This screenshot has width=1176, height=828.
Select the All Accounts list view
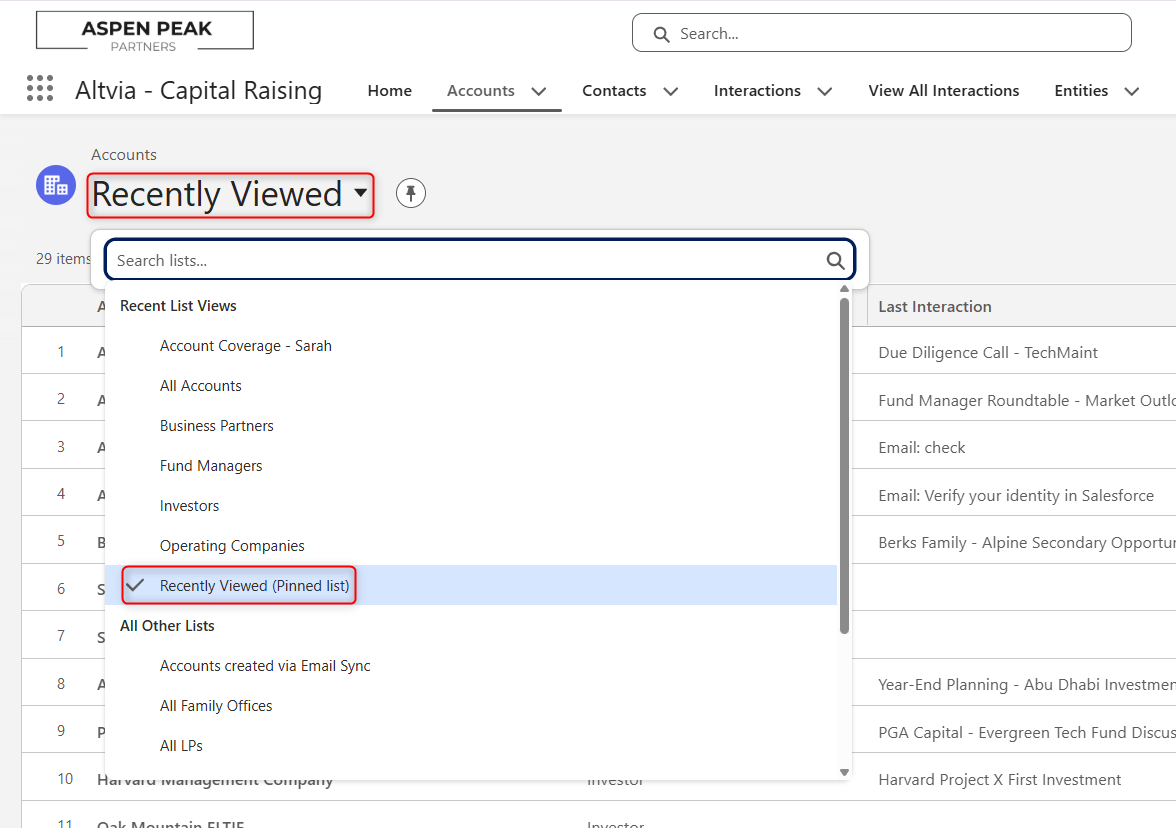coord(201,386)
